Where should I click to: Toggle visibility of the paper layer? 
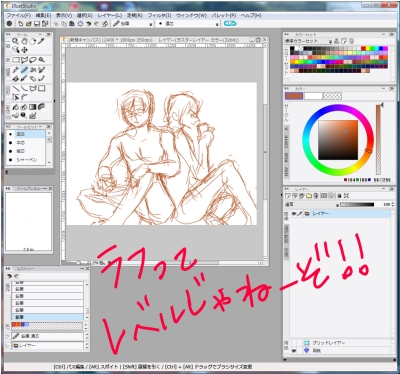[x=294, y=350]
